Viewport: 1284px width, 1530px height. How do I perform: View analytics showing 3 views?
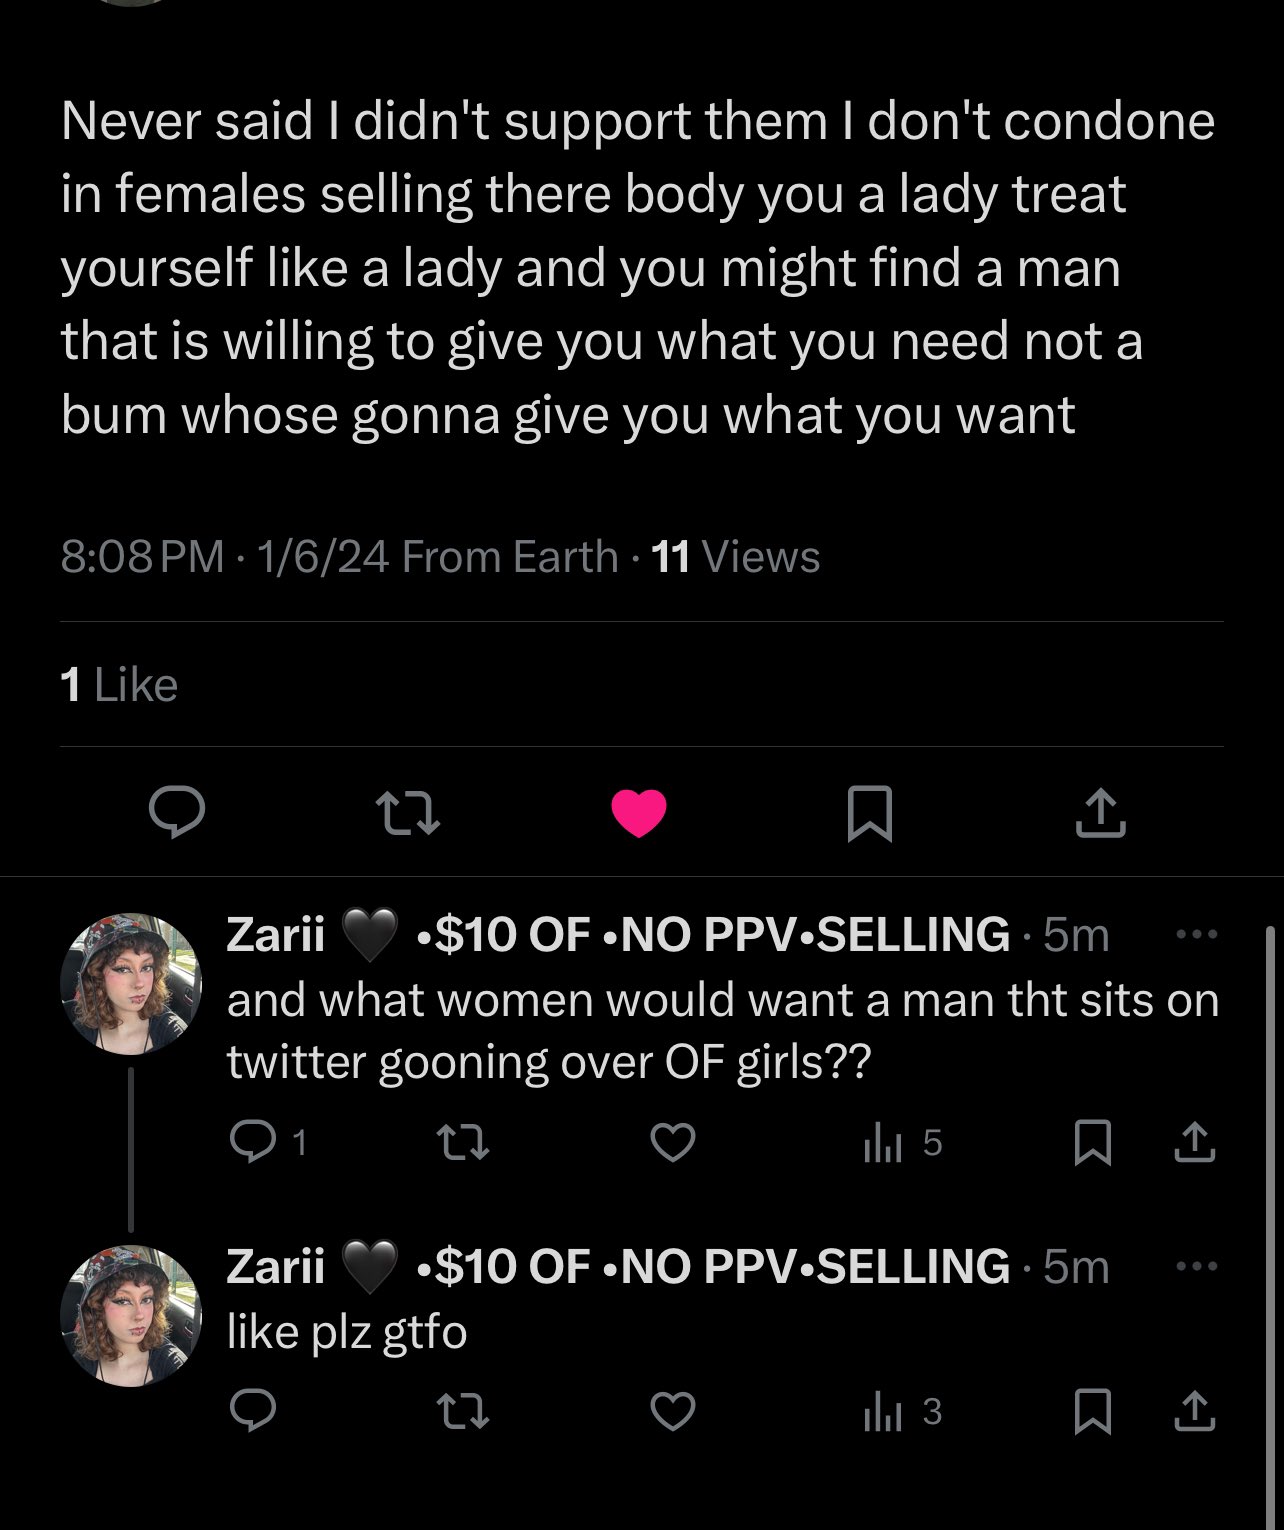coord(902,1412)
